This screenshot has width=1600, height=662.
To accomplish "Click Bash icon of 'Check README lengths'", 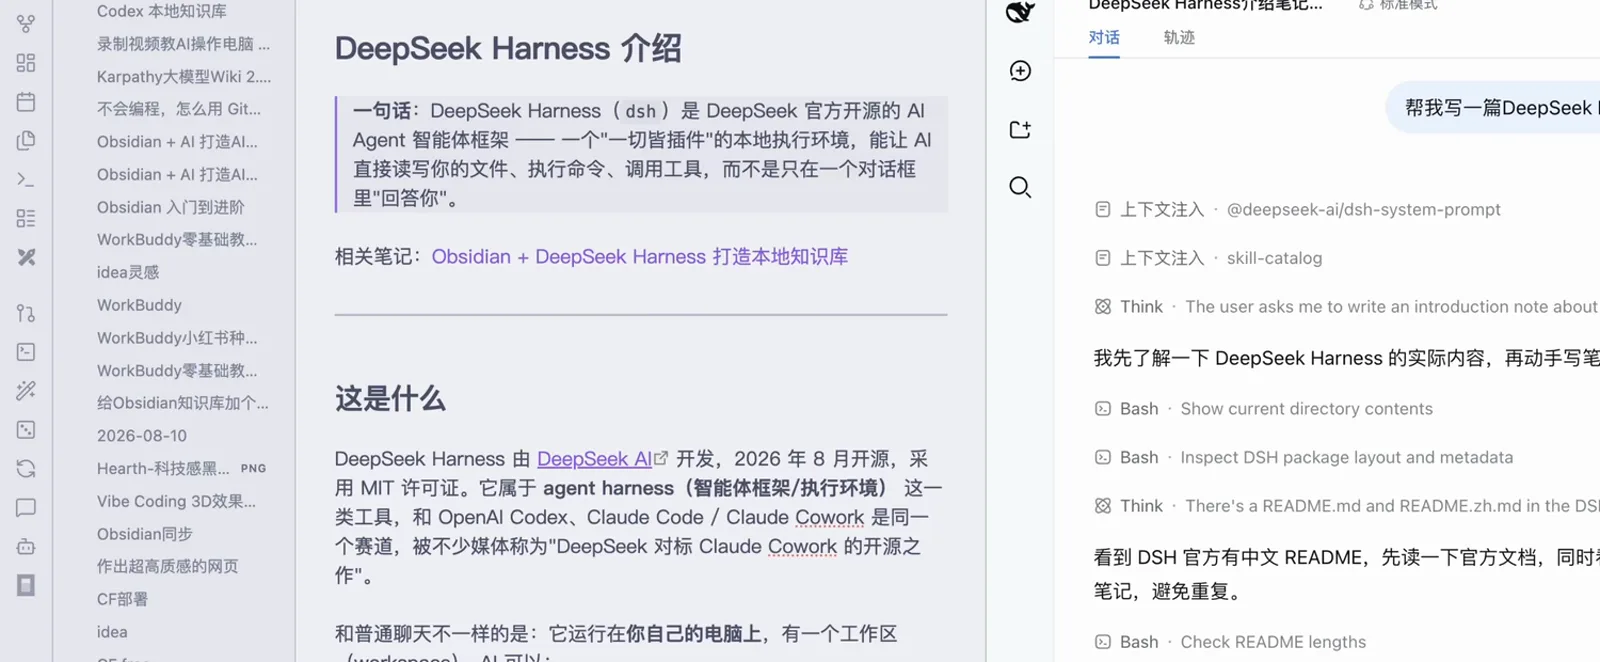I will coord(1103,642).
